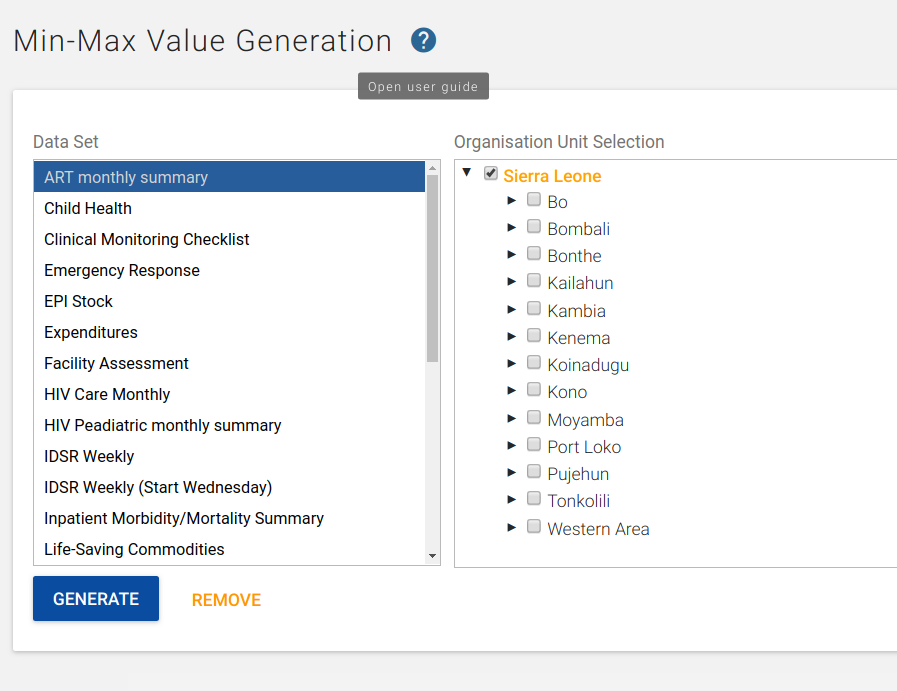Toggle the Kenema checkbox
The height and width of the screenshot is (691, 897).
[x=534, y=335]
